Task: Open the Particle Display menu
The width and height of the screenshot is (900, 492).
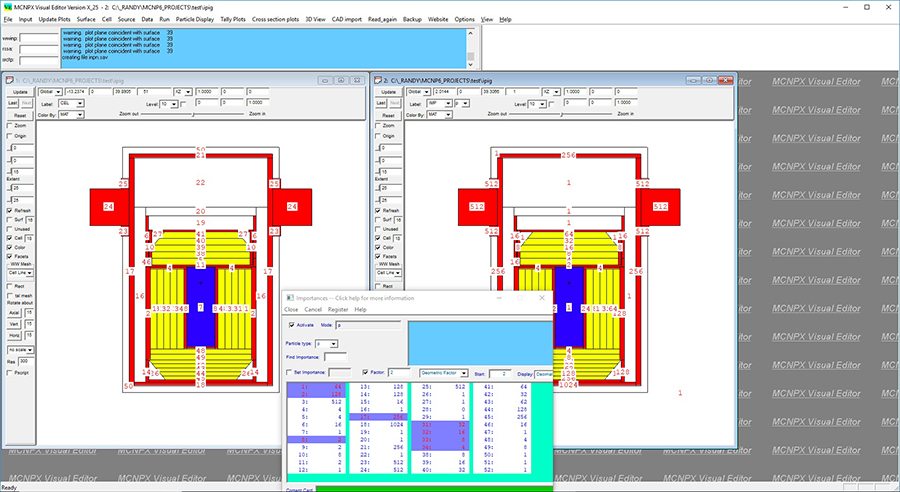Action: click(195, 19)
